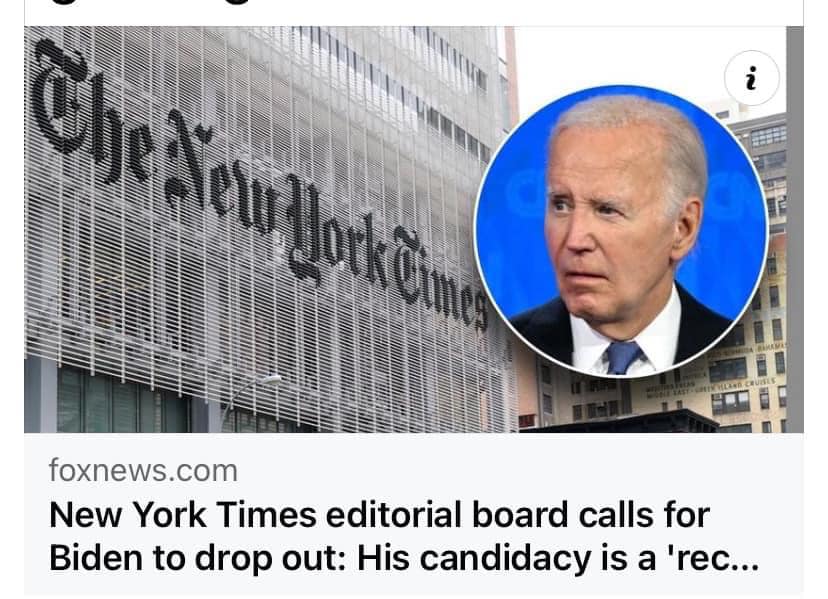
Task: Tap 'The New York Times' building sign
Action: [x=260, y=184]
